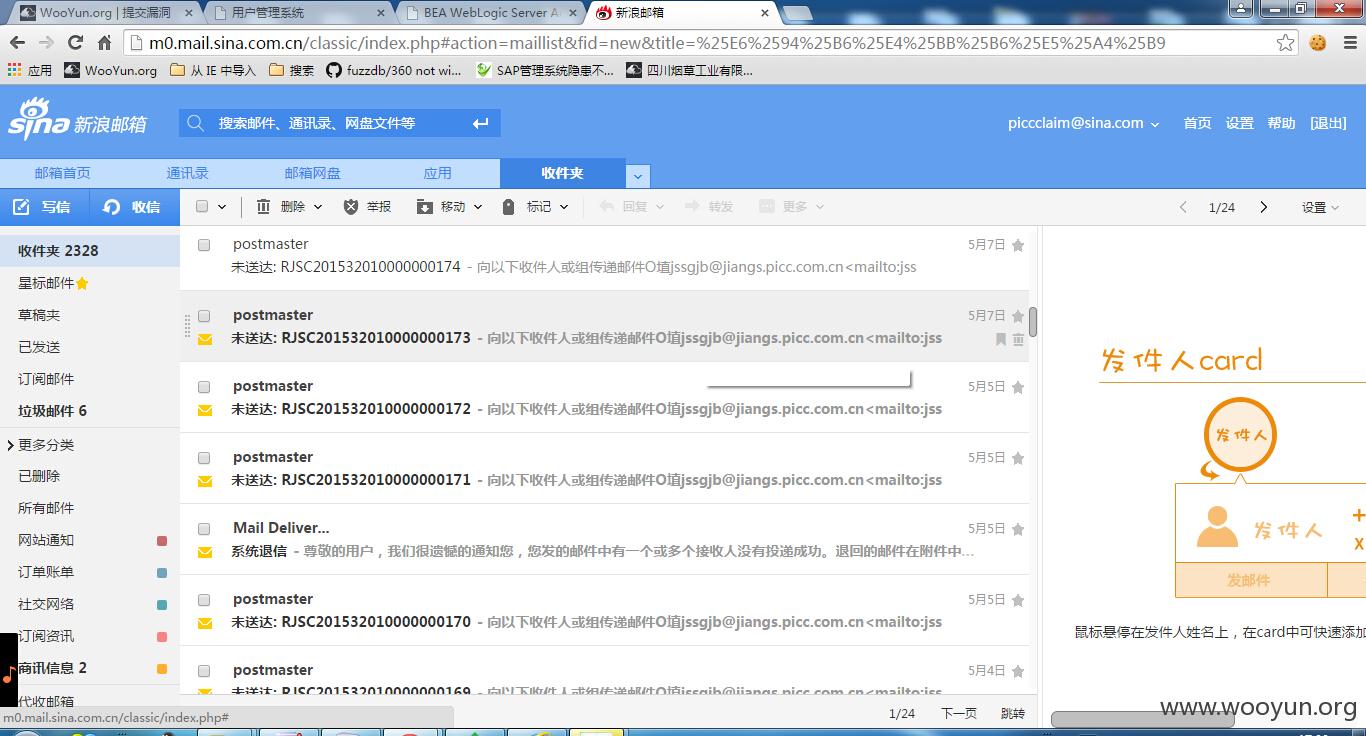Star the RJSC201532010000000173 email
The height and width of the screenshot is (736, 1366).
click(1018, 316)
